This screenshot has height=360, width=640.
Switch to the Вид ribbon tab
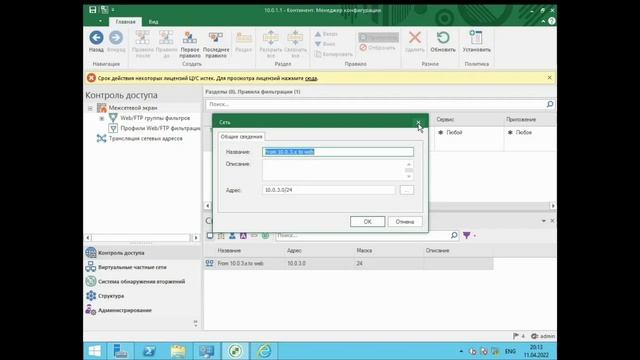(153, 22)
